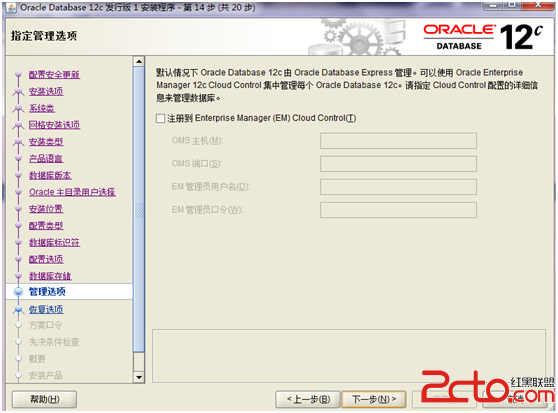The width and height of the screenshot is (558, 413).
Task: Enable the Enterprise Manager Cloud Control registration checkbox
Action: (x=160, y=118)
